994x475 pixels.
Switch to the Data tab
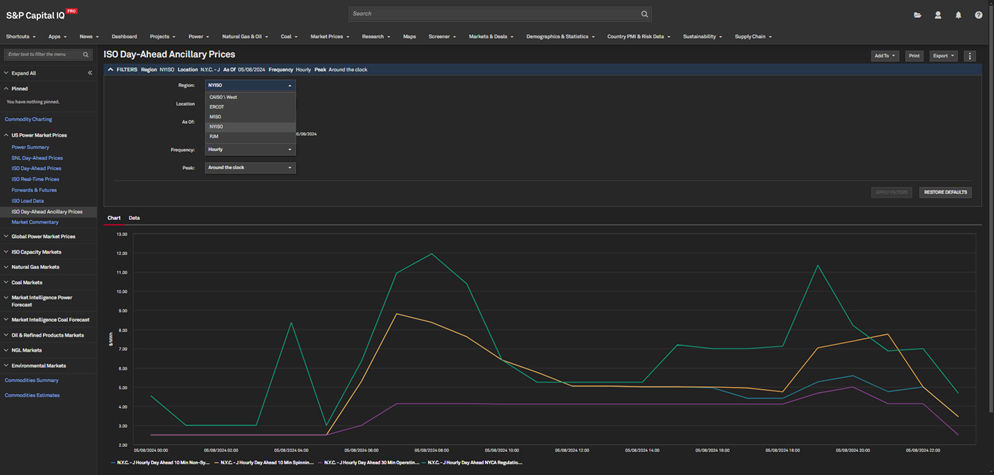pos(134,218)
